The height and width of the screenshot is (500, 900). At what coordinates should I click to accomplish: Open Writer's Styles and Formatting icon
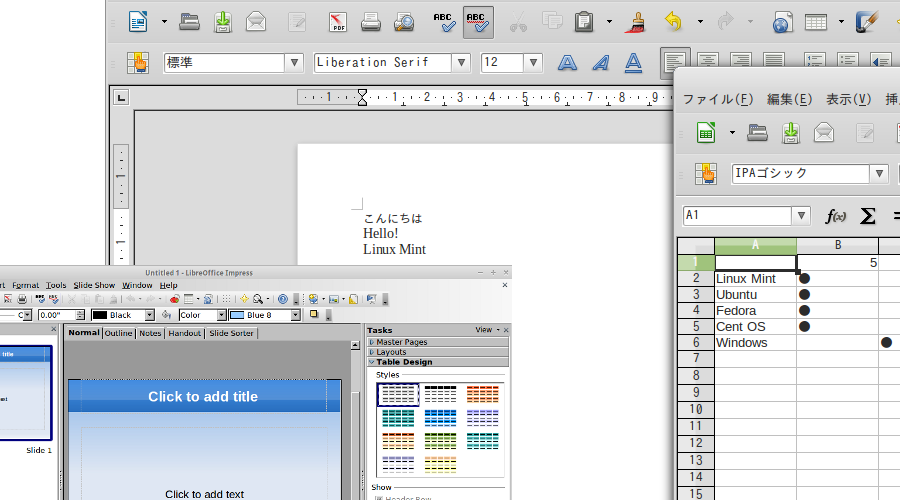tap(138, 62)
